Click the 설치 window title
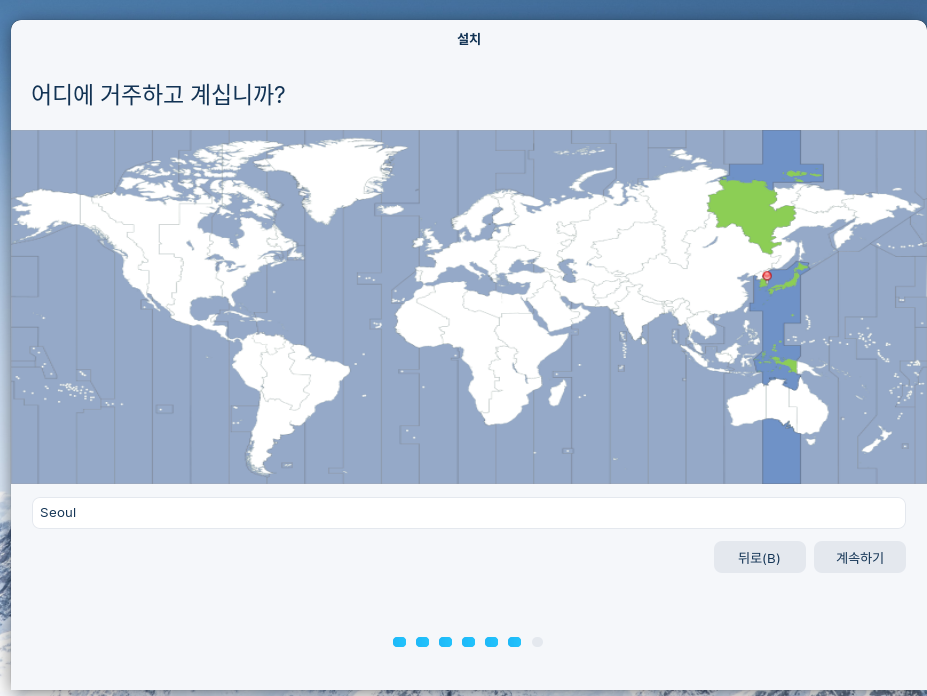This screenshot has height=696, width=927. click(469, 39)
